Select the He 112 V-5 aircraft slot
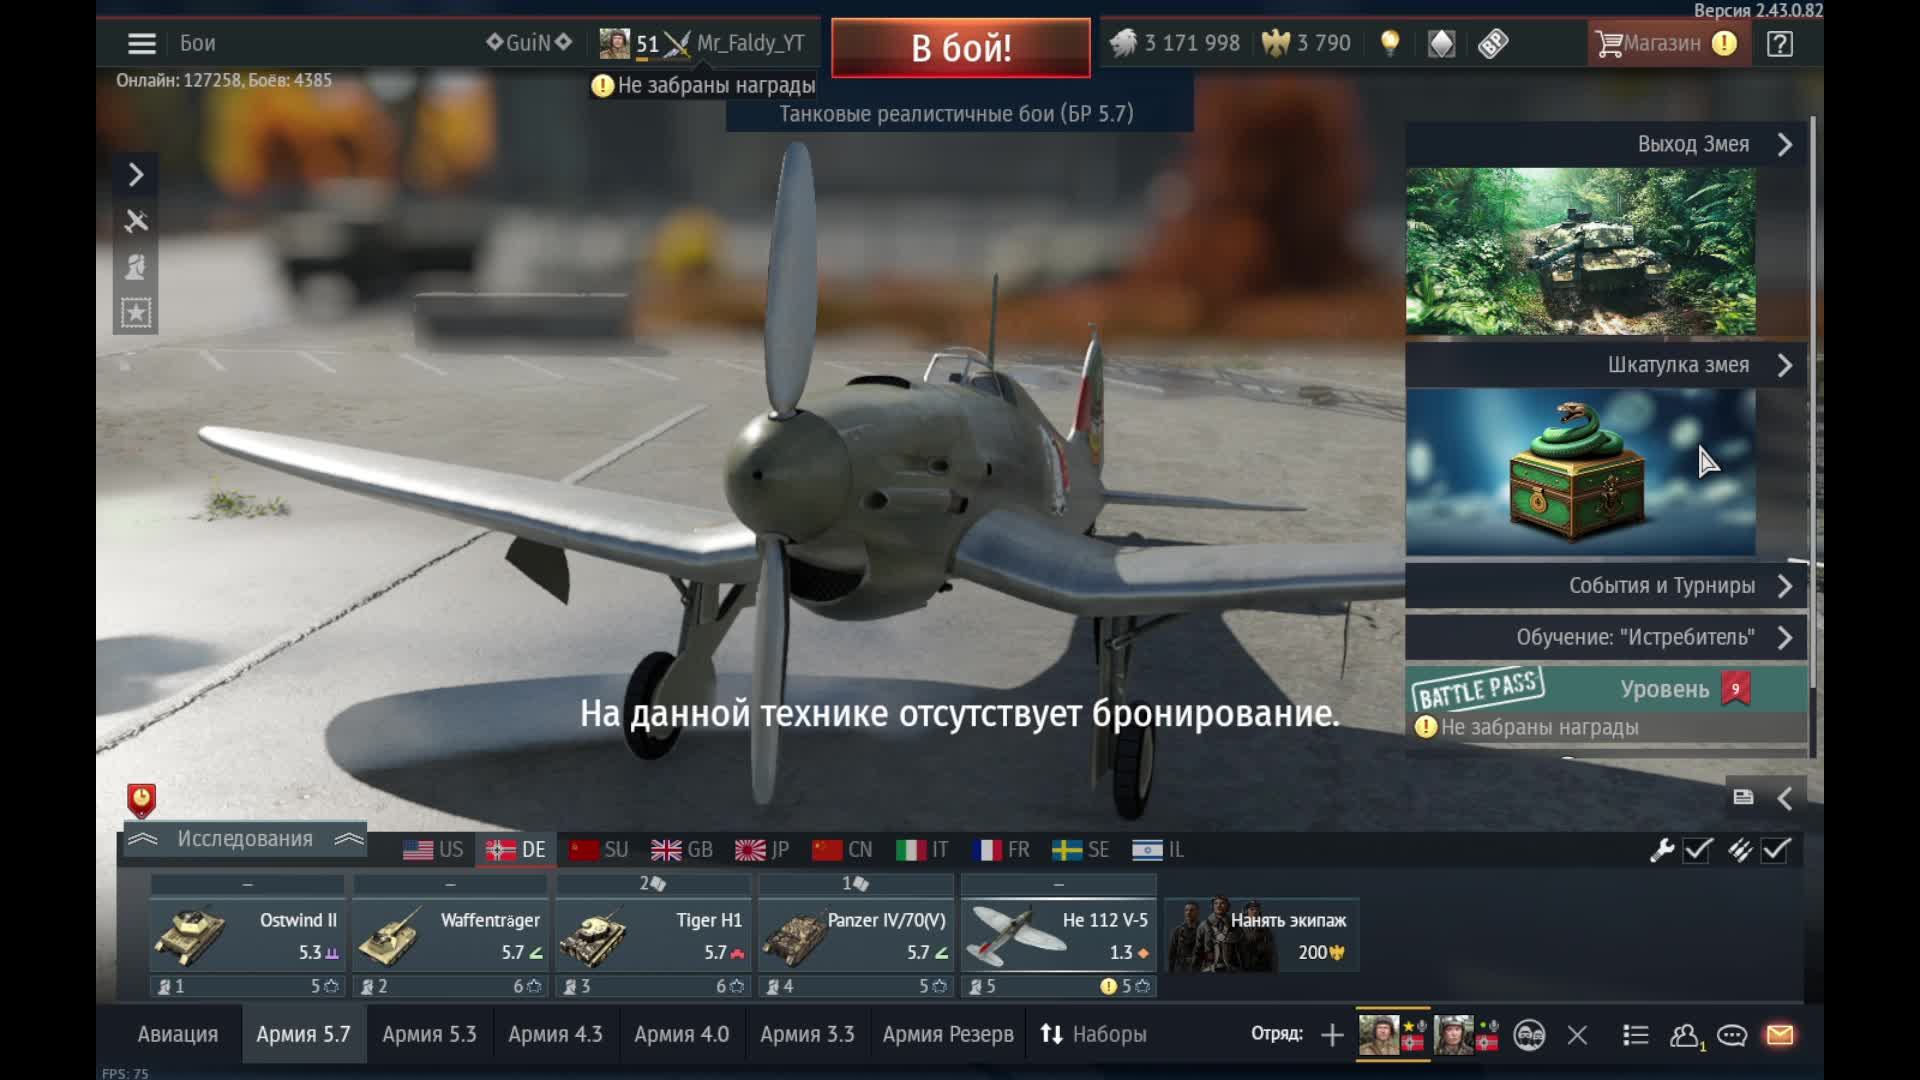1920x1080 pixels. point(1059,936)
